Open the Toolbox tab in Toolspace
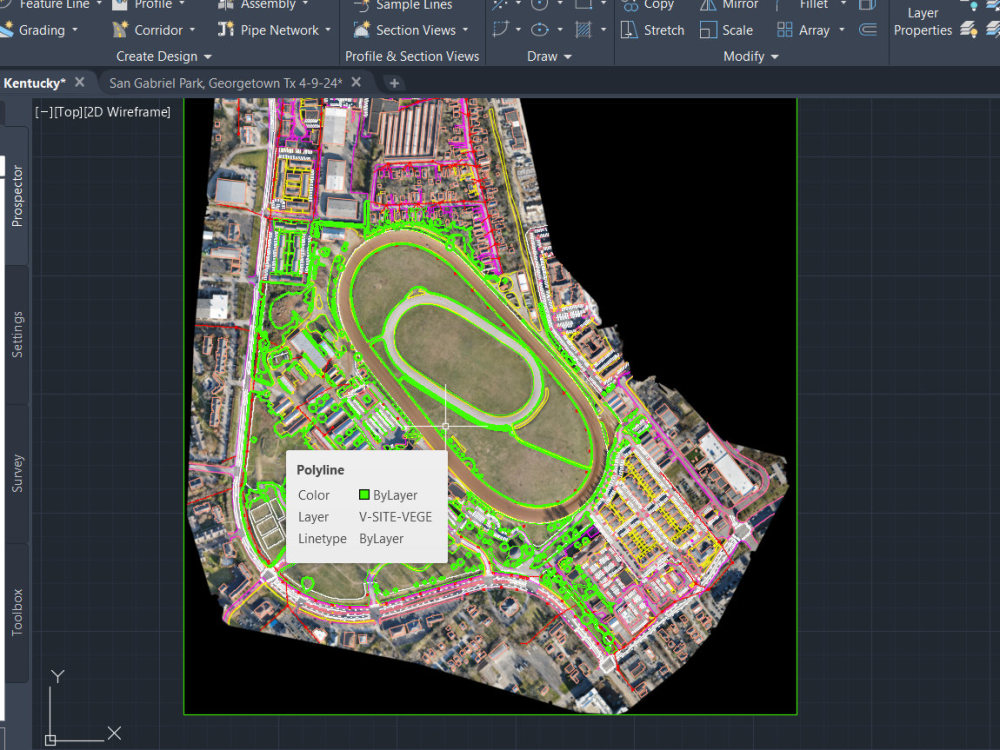Screen dimensions: 1000x750 (x=17, y=612)
